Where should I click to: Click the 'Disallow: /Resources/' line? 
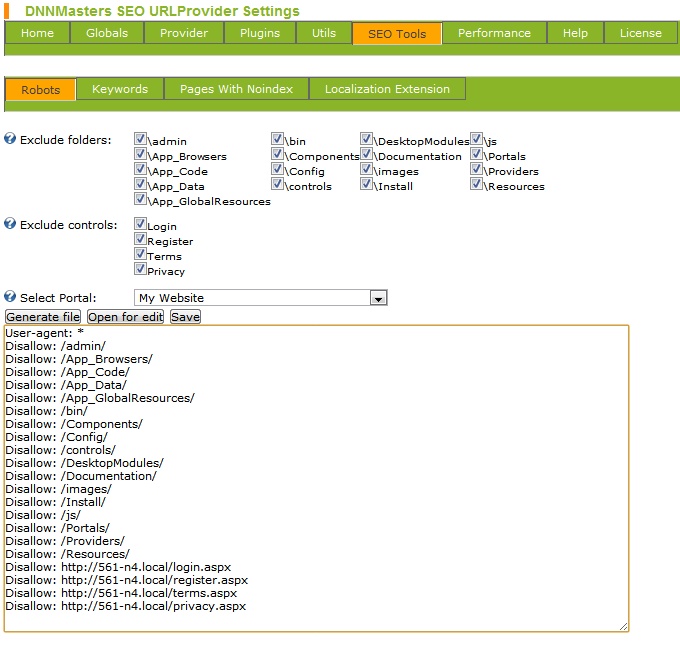(67, 554)
